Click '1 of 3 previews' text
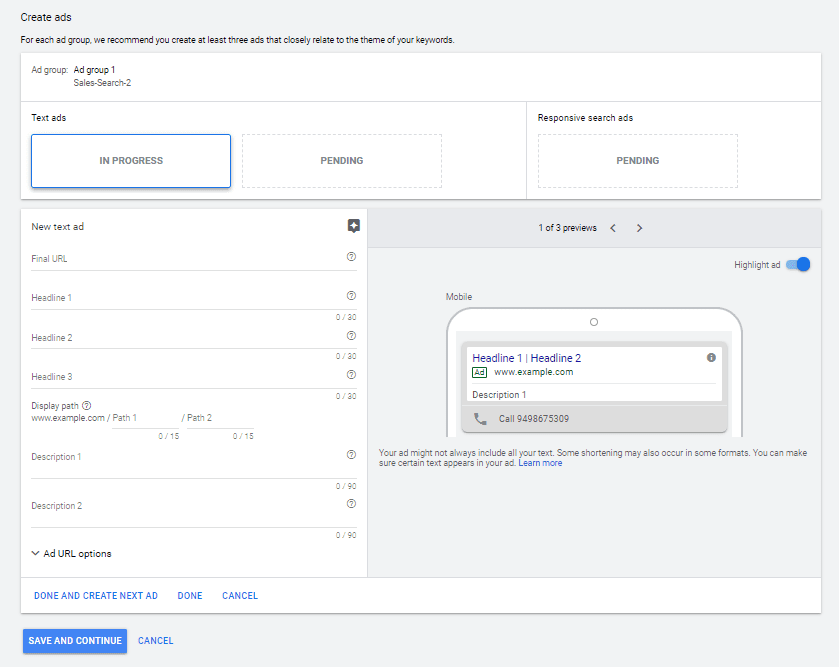Viewport: 839px width, 667px height. click(567, 228)
